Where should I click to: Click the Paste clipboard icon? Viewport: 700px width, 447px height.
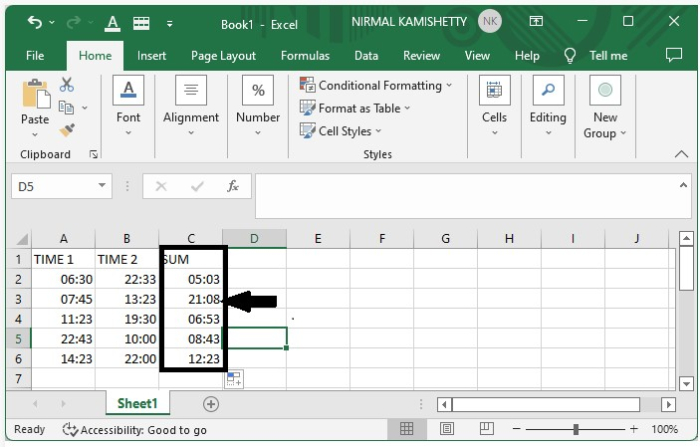36,93
